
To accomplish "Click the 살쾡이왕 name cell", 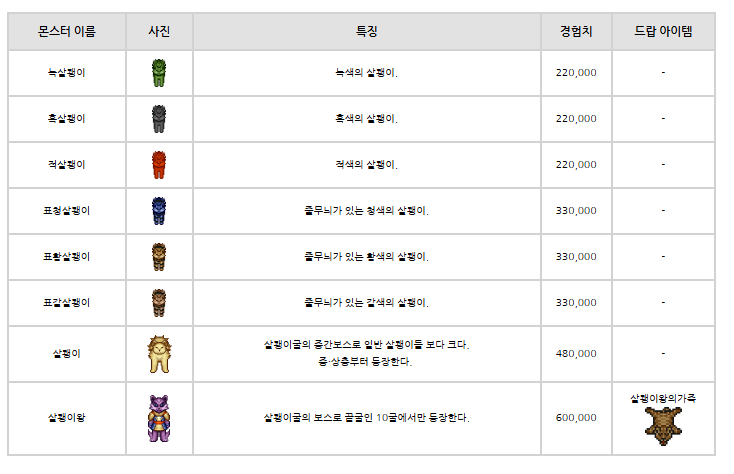I will click(x=67, y=418).
